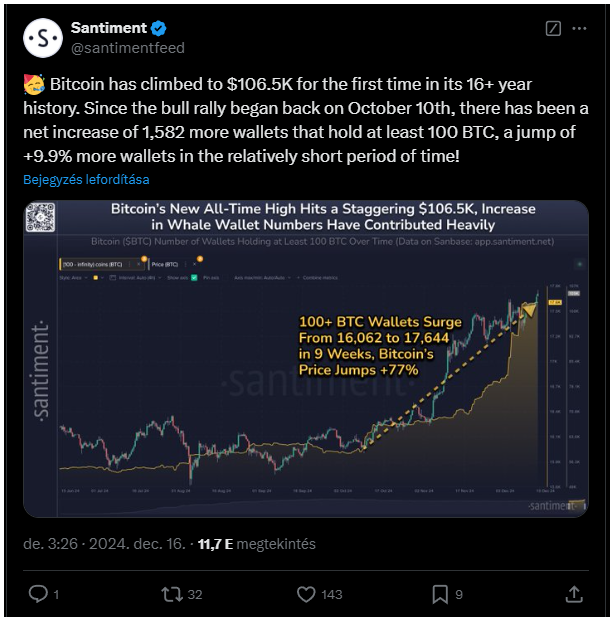The height and width of the screenshot is (621, 614).
Task: Like the post with heart icon
Action: coord(306,594)
